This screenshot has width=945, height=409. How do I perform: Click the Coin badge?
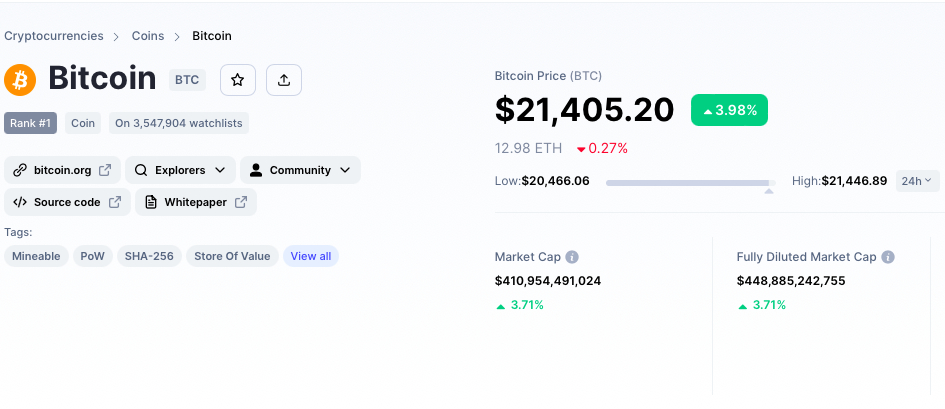(x=83, y=123)
